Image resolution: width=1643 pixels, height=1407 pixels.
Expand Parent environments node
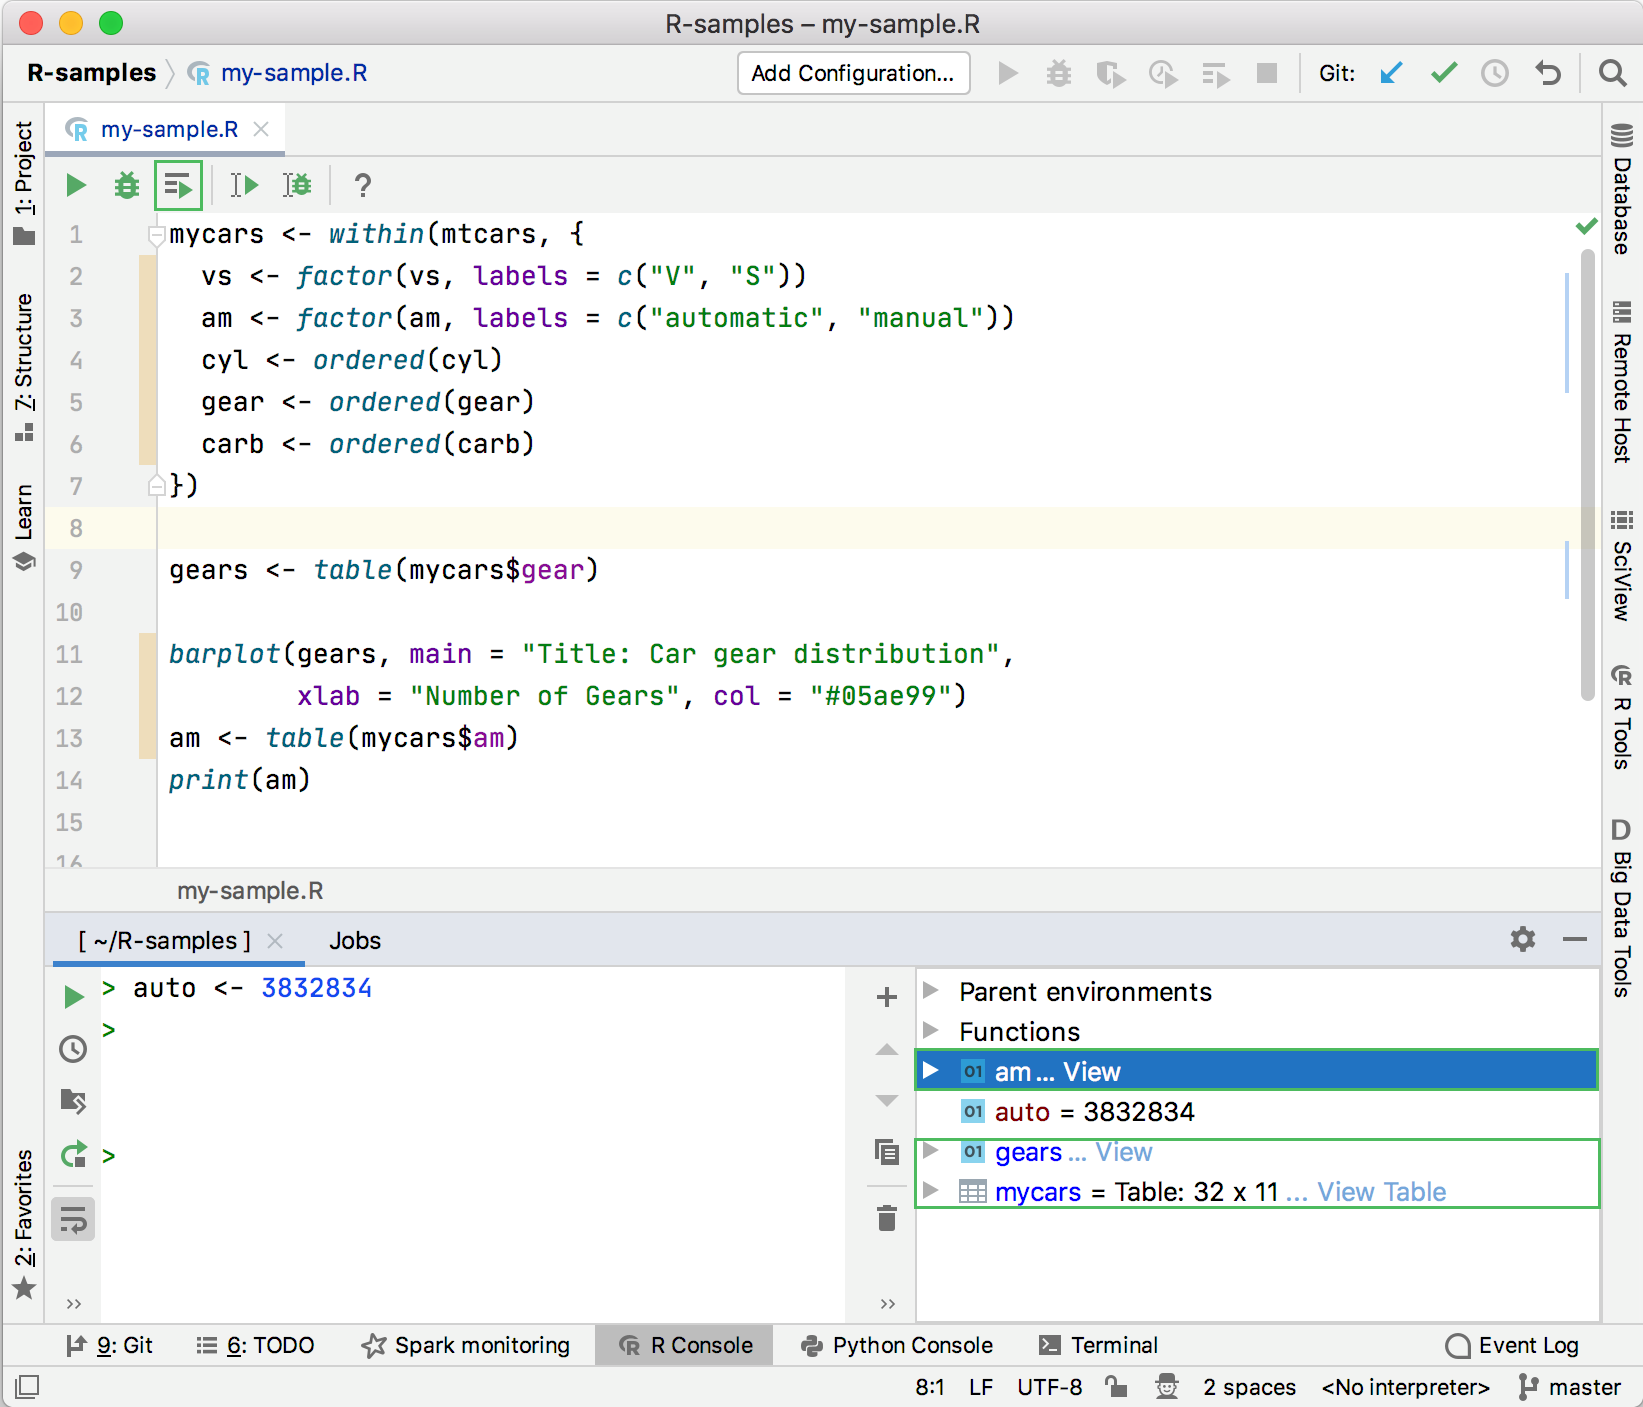point(931,991)
